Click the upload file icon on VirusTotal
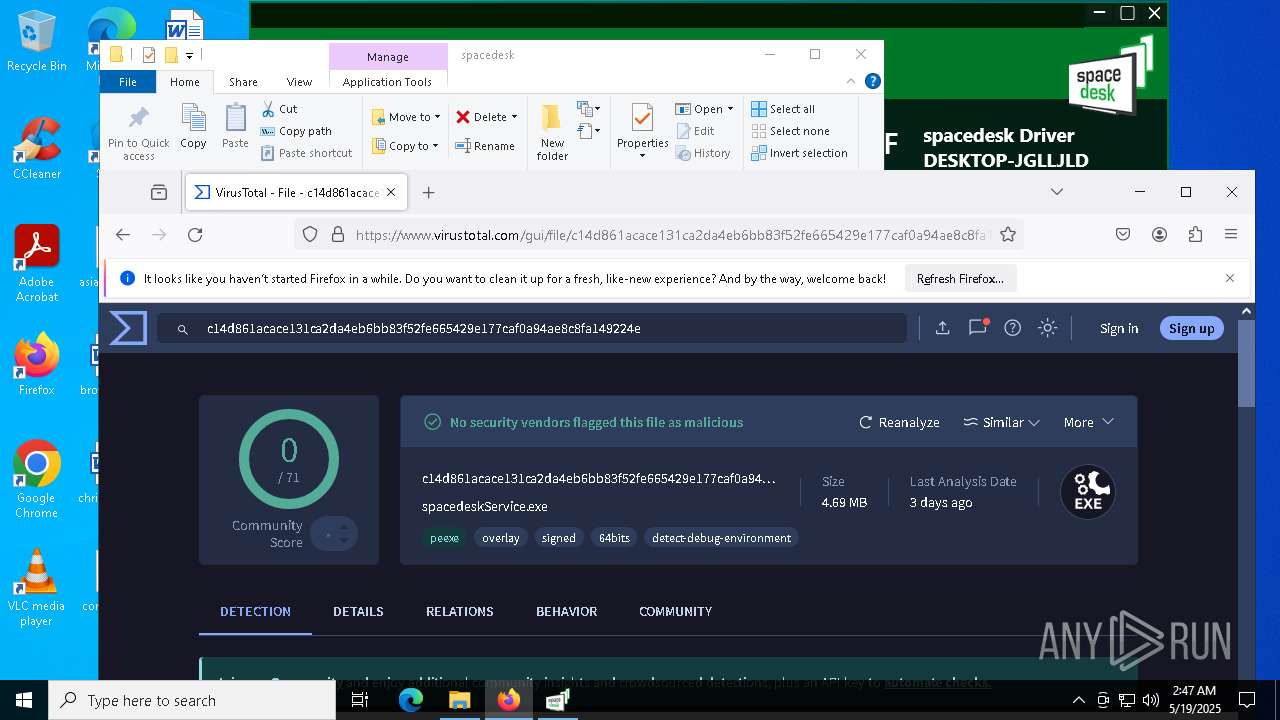This screenshot has width=1280, height=720. 942,328
